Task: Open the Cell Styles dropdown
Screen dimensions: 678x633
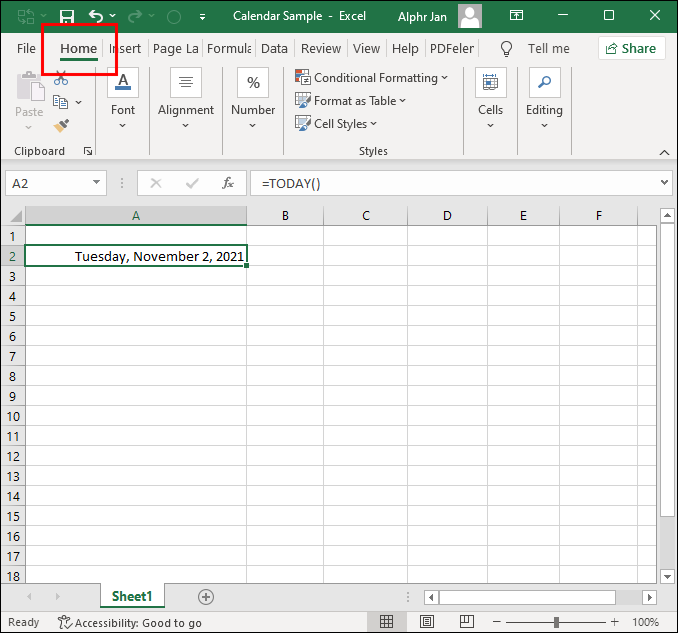Action: (x=337, y=124)
